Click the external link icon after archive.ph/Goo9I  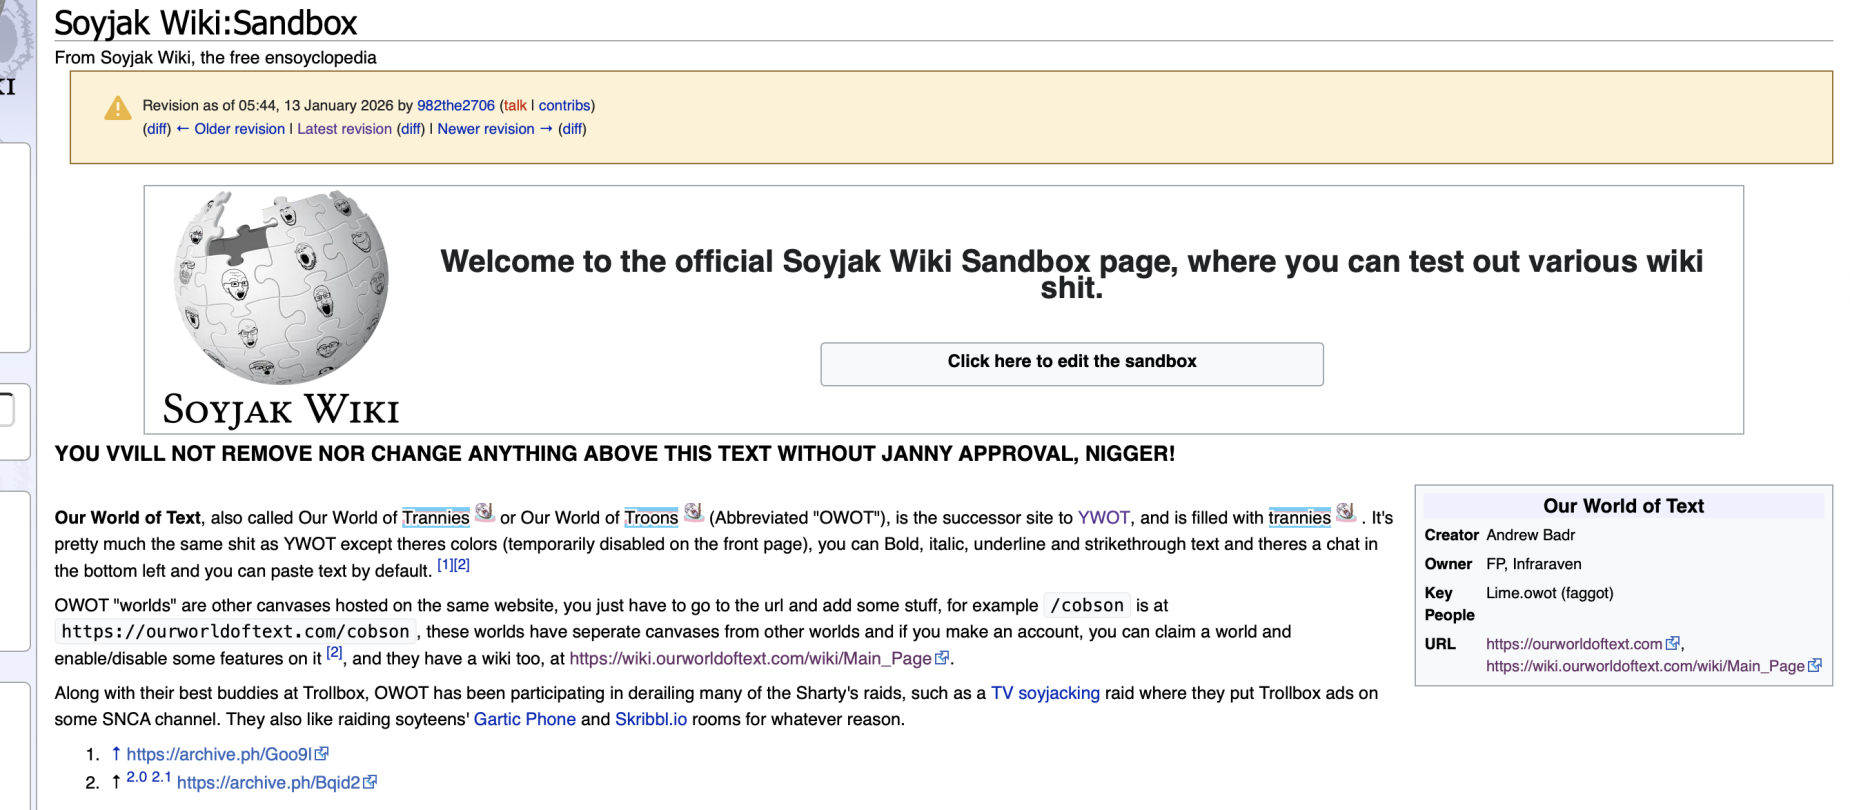pos(322,754)
